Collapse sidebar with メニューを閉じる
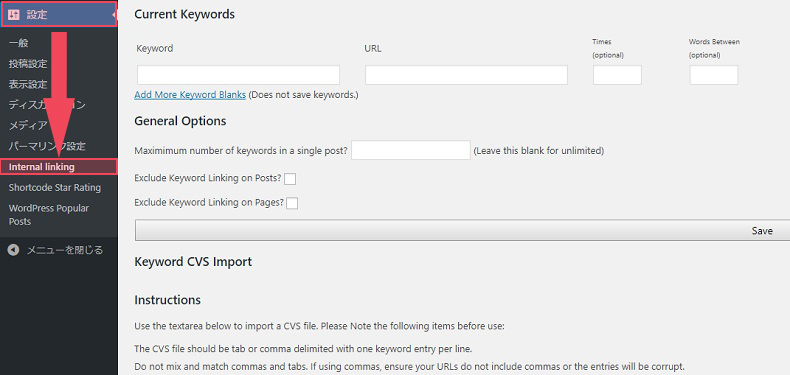 coord(55,250)
